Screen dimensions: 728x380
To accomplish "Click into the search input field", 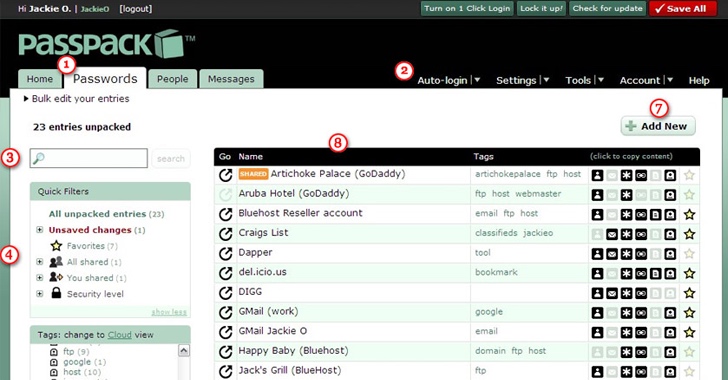I will 89,158.
